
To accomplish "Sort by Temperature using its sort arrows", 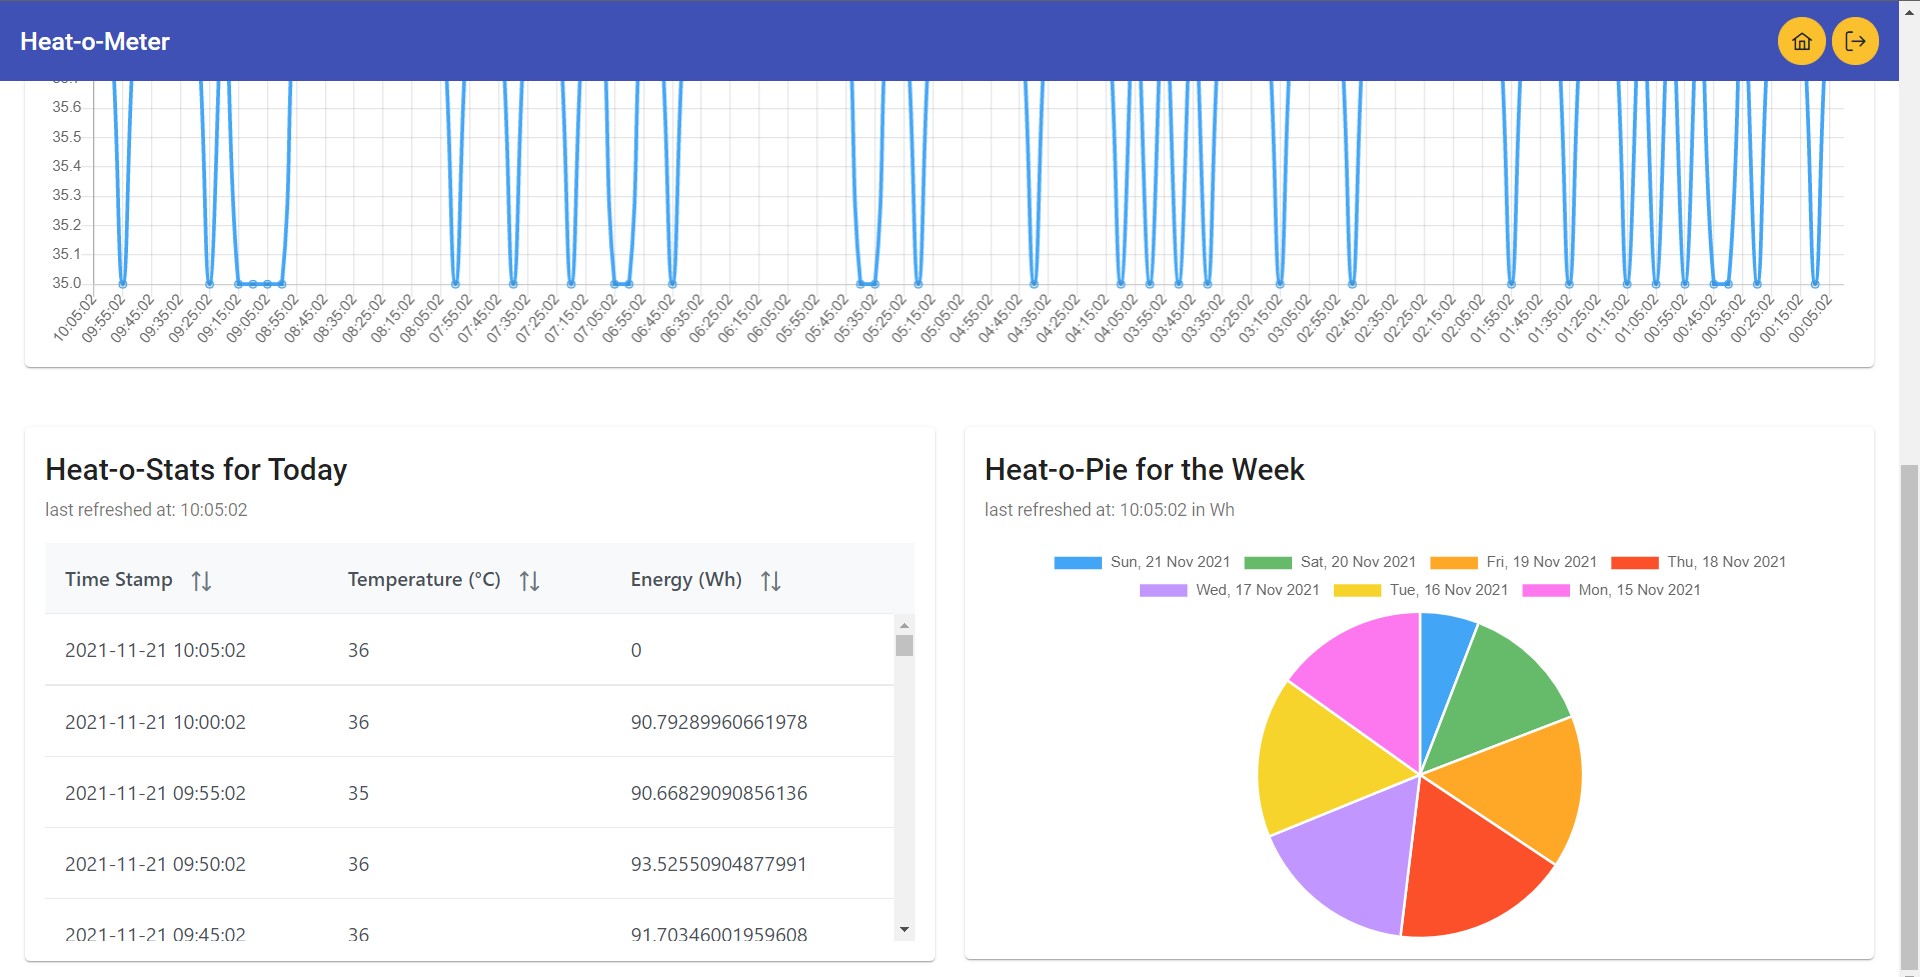I will point(529,580).
